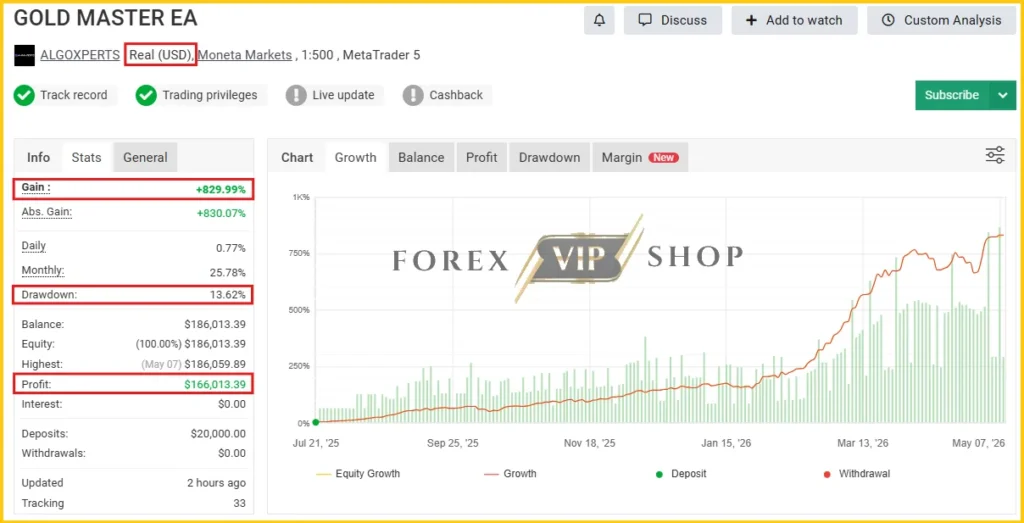This screenshot has width=1024, height=523.
Task: Click the 25.78% monthly value
Action: pos(226,272)
